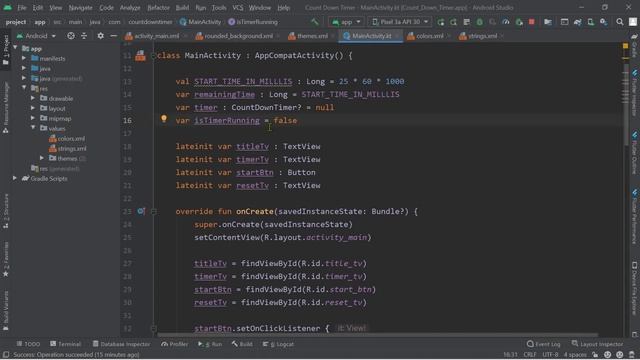Click the lightbulb quick-fix icon on line 16
Viewport: 640px width, 360px height.
164,118
